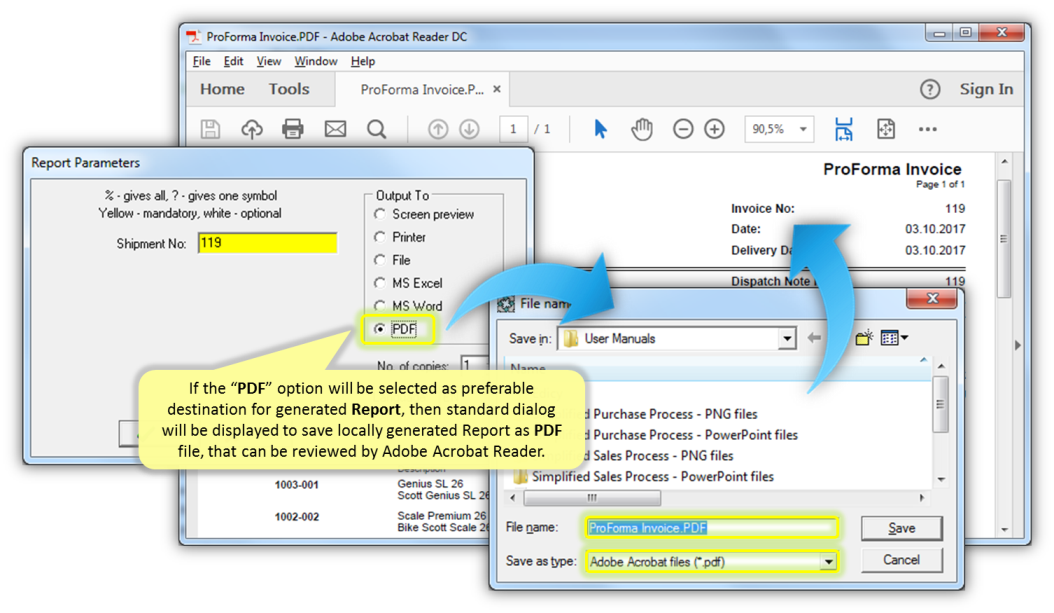
Task: Select Simplified Sales Process - PowerPoint files folder
Action: [x=643, y=477]
